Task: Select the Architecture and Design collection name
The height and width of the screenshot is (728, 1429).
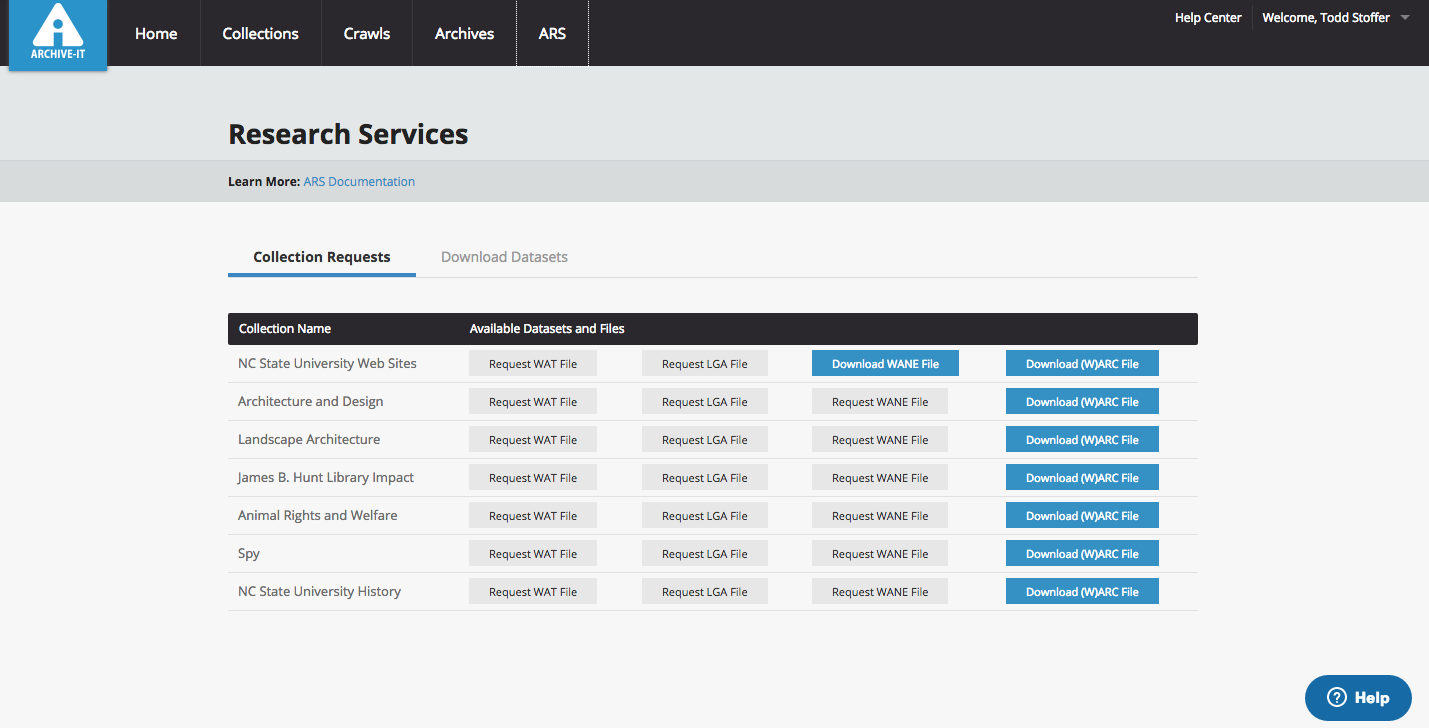Action: pyautogui.click(x=310, y=401)
